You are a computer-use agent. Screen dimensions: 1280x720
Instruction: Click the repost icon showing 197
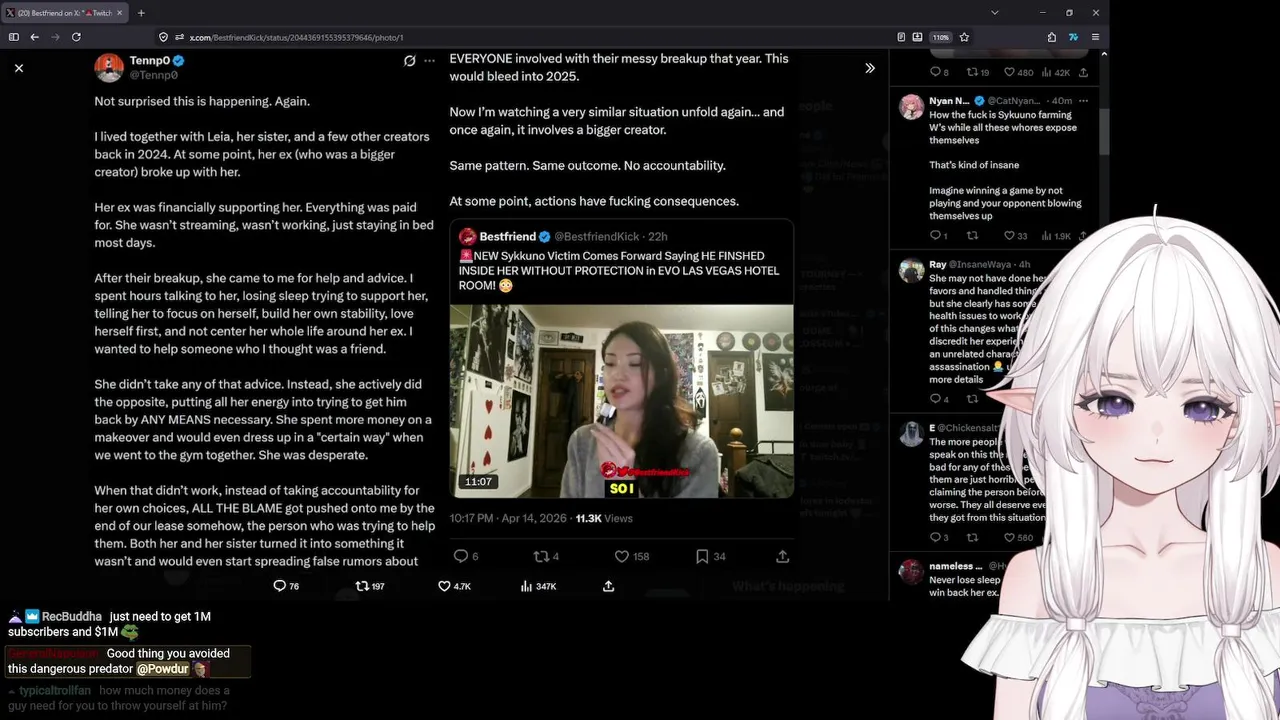click(371, 586)
